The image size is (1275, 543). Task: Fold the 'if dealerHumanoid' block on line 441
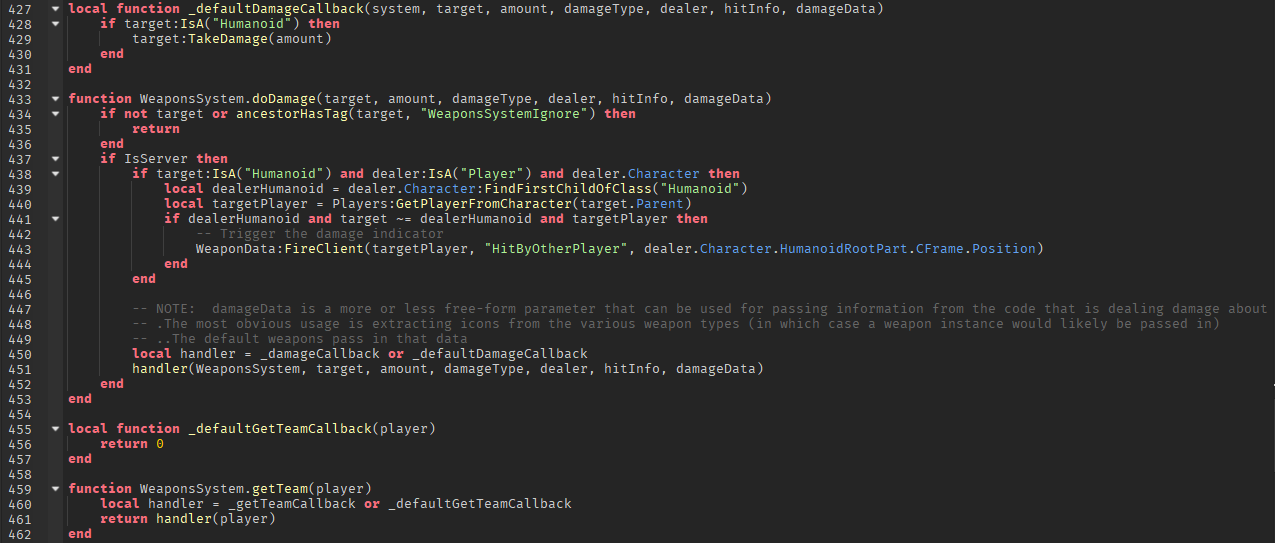[x=54, y=218]
